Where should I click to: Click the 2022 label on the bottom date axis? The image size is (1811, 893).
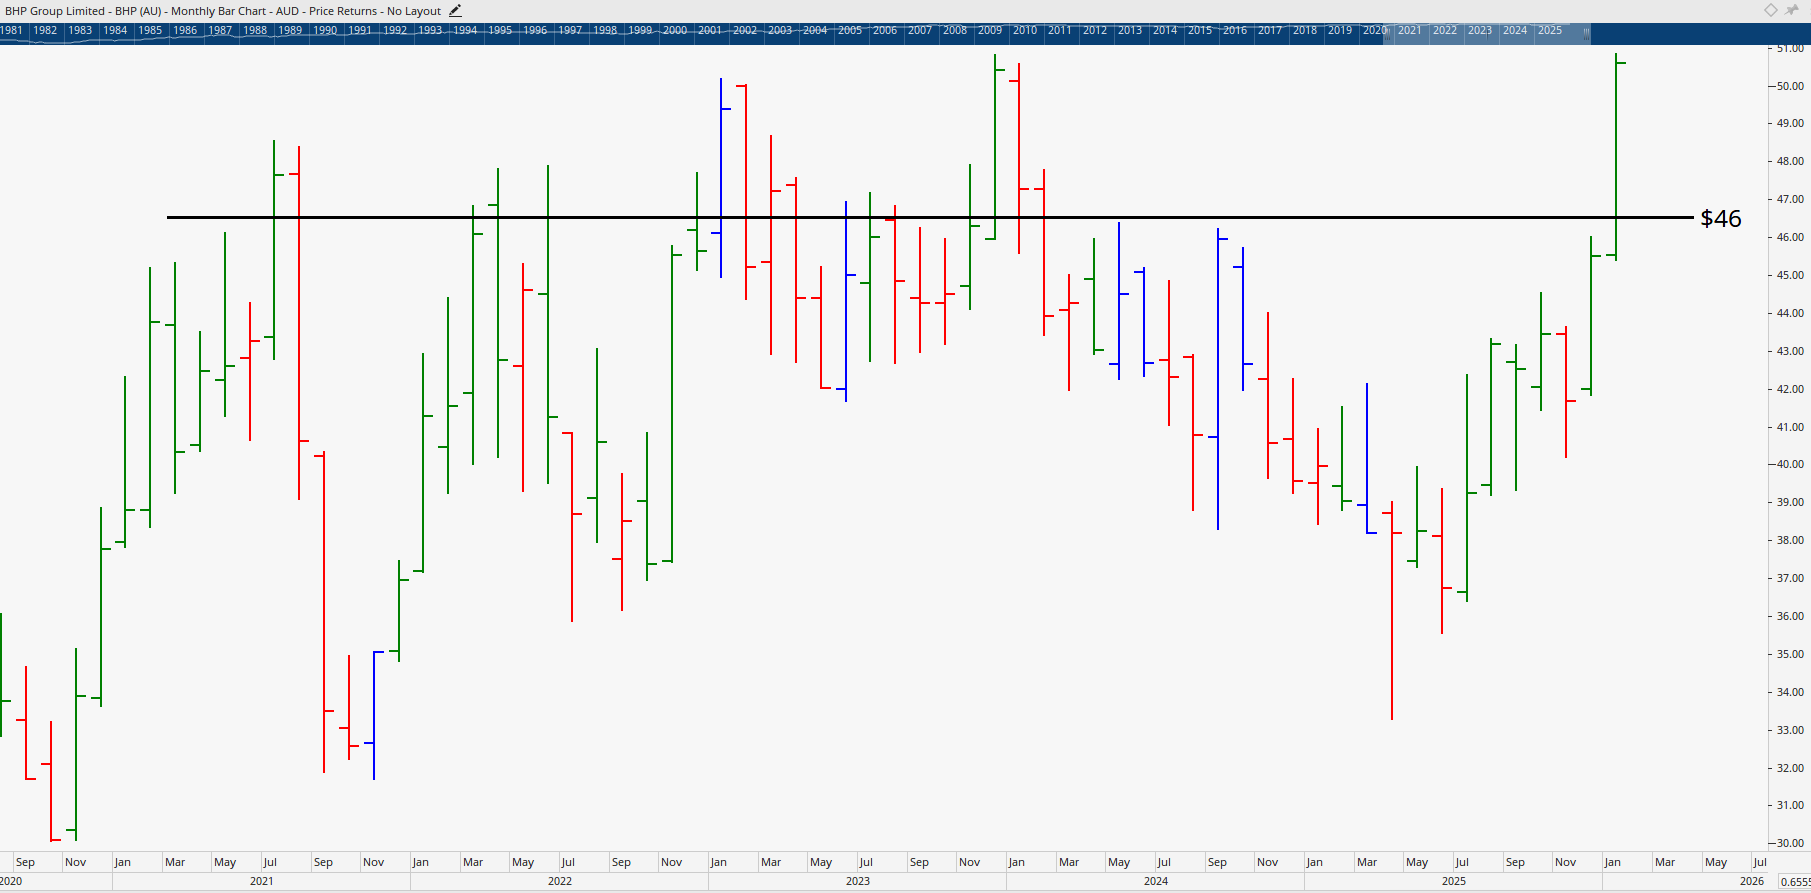tap(560, 881)
